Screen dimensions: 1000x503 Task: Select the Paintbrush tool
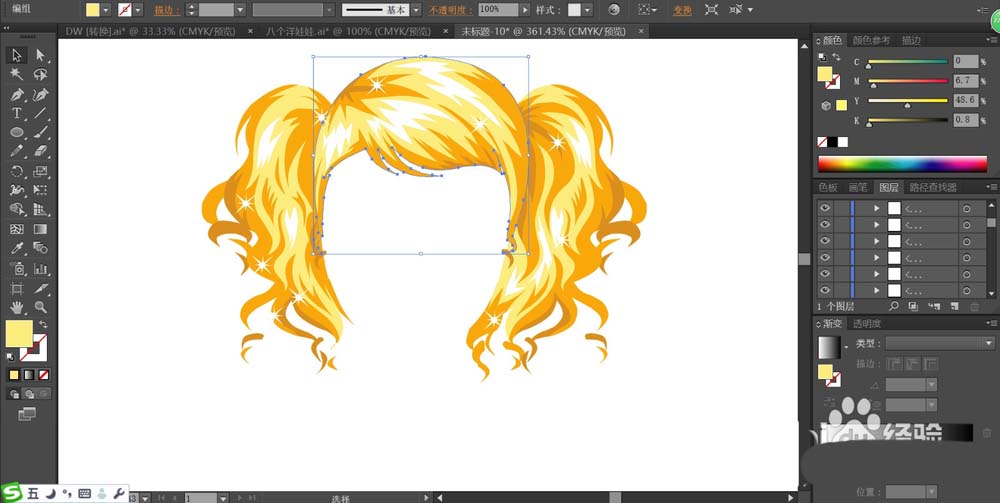coord(41,133)
